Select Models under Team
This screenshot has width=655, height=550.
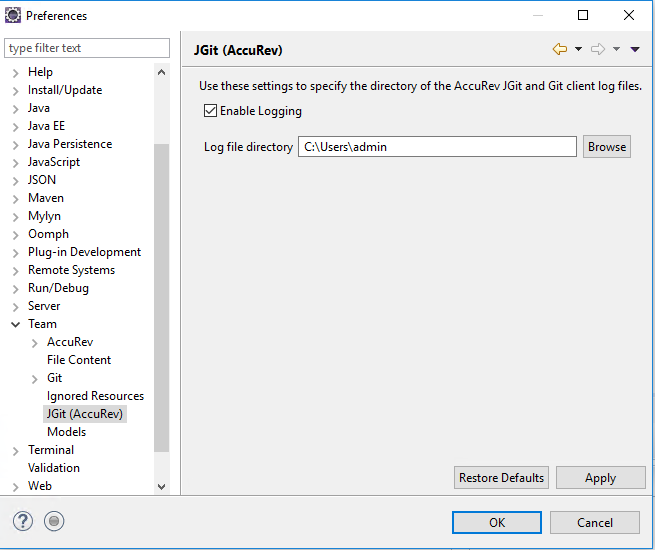(x=66, y=432)
